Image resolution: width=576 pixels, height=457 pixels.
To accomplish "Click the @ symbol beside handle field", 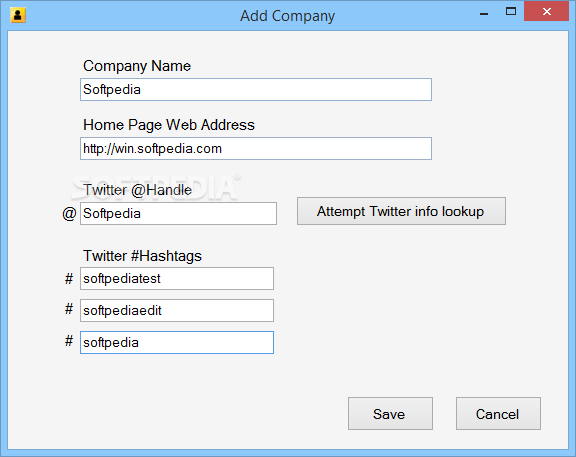I will [x=69, y=213].
